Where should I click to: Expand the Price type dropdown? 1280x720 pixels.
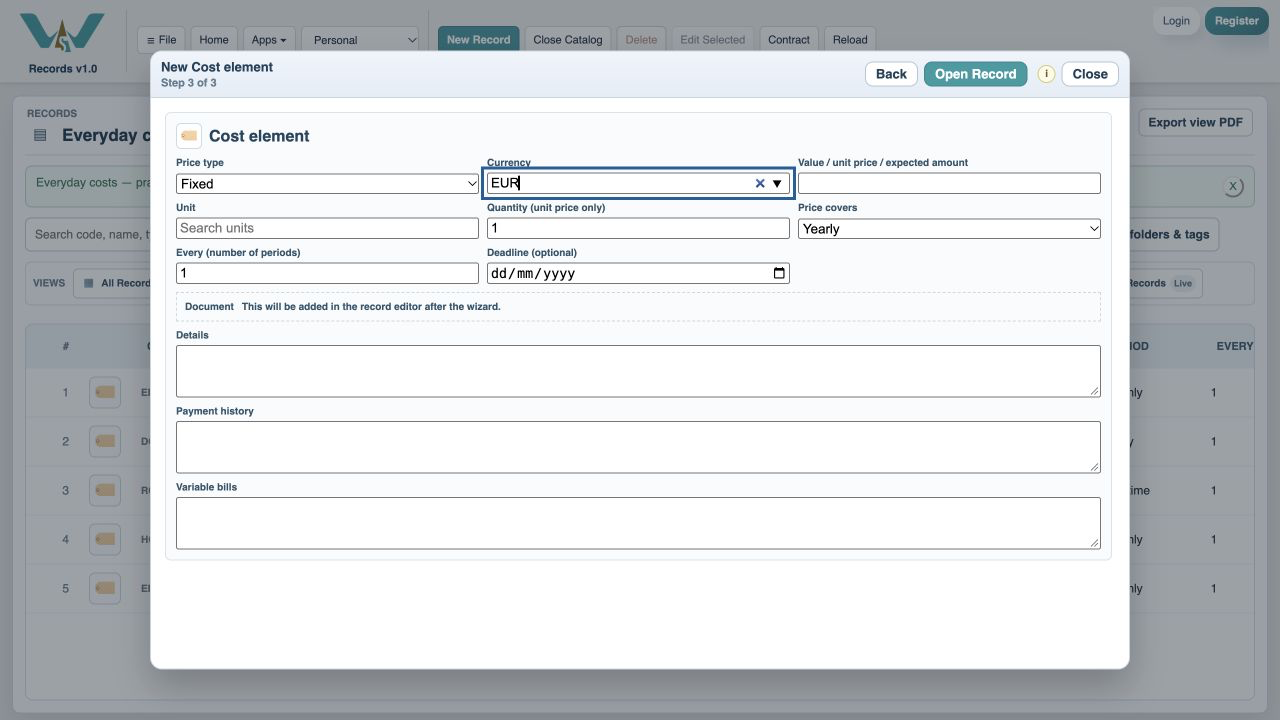pos(328,184)
